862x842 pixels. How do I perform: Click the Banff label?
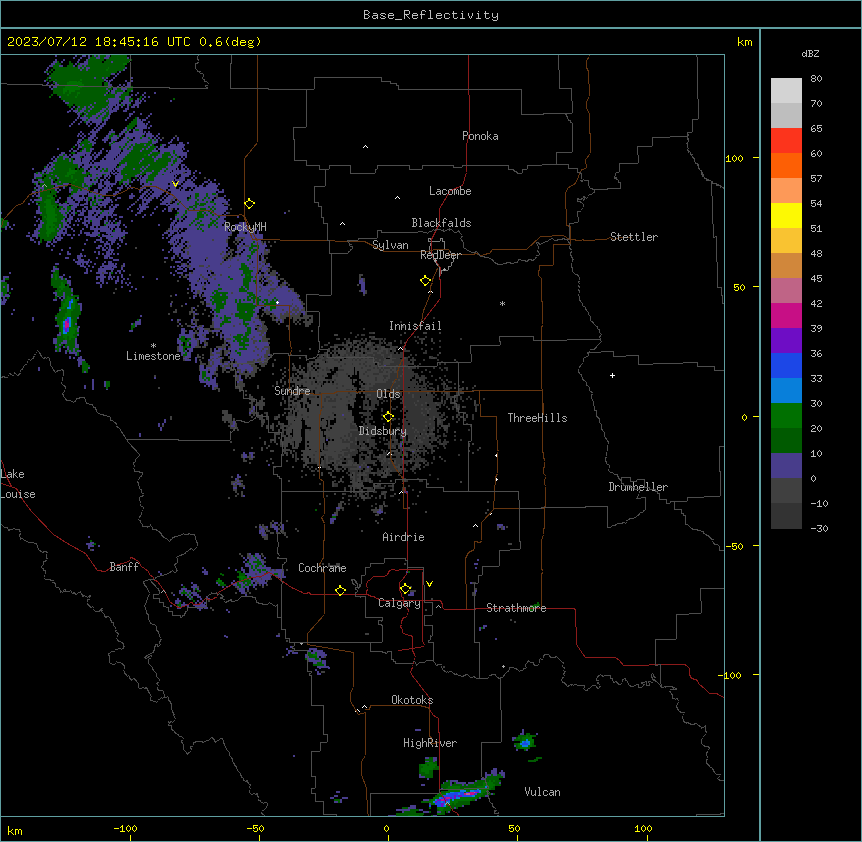[x=124, y=567]
